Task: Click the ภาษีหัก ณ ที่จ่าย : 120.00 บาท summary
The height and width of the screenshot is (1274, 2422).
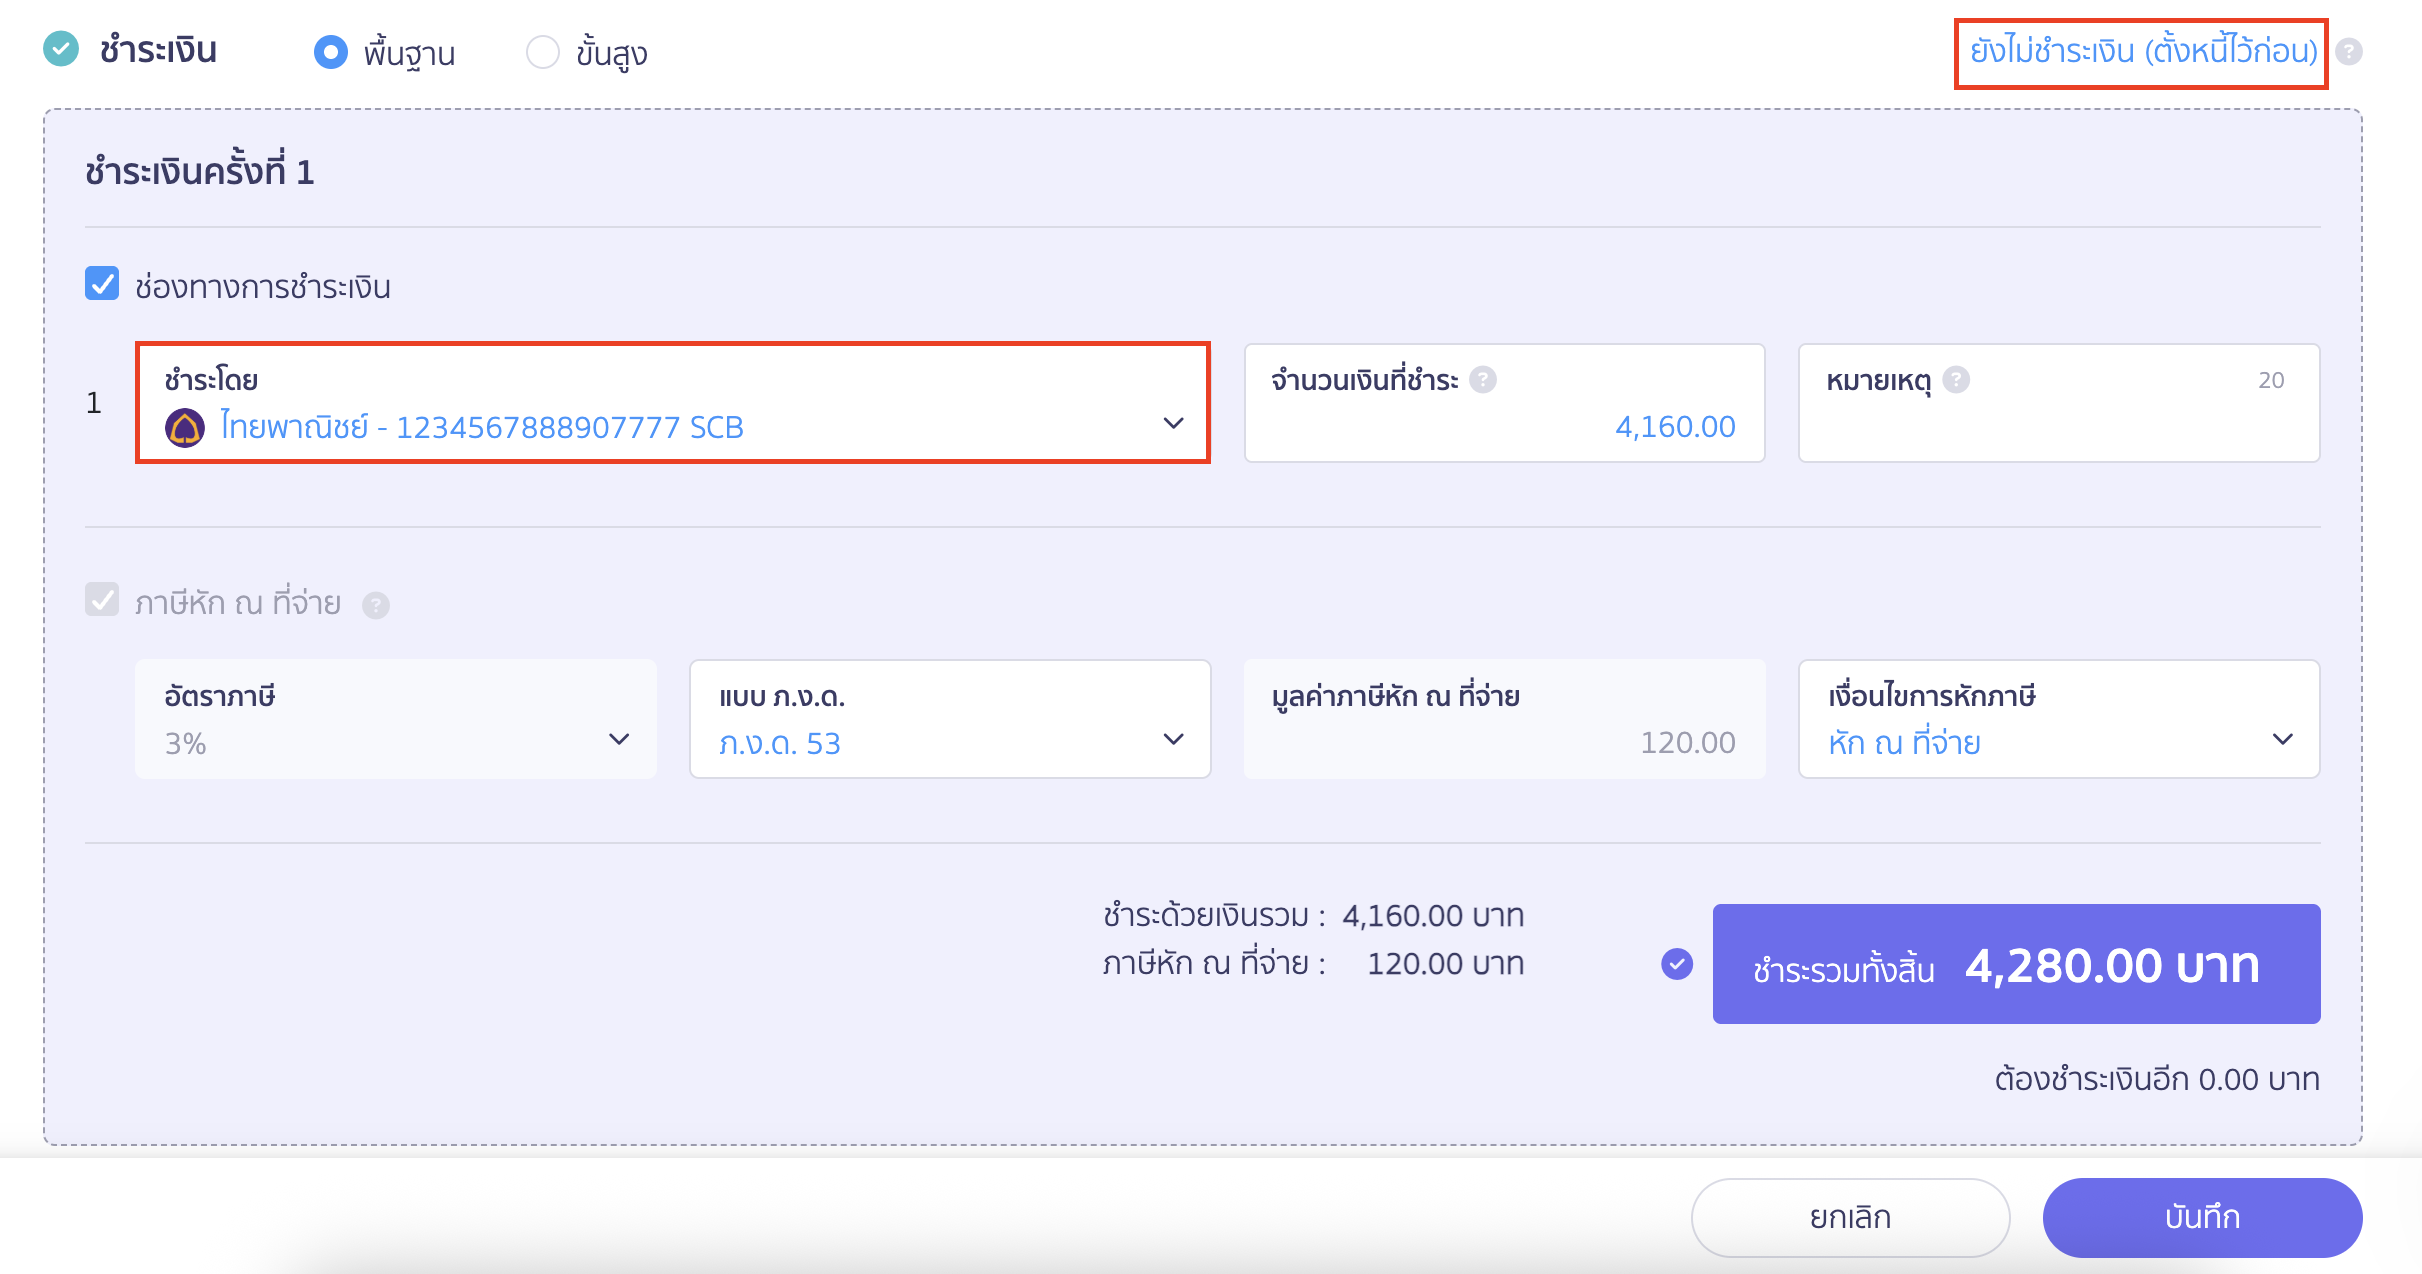Action: click(1313, 964)
